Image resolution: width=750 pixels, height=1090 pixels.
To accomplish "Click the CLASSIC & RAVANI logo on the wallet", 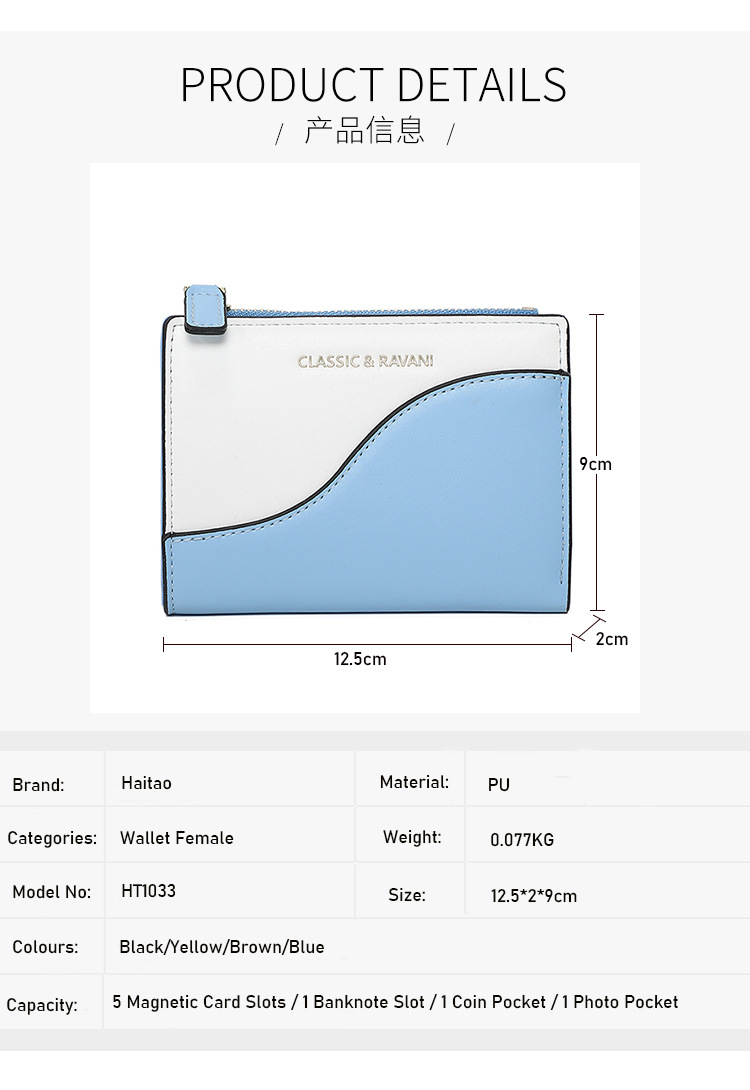I will point(365,361).
